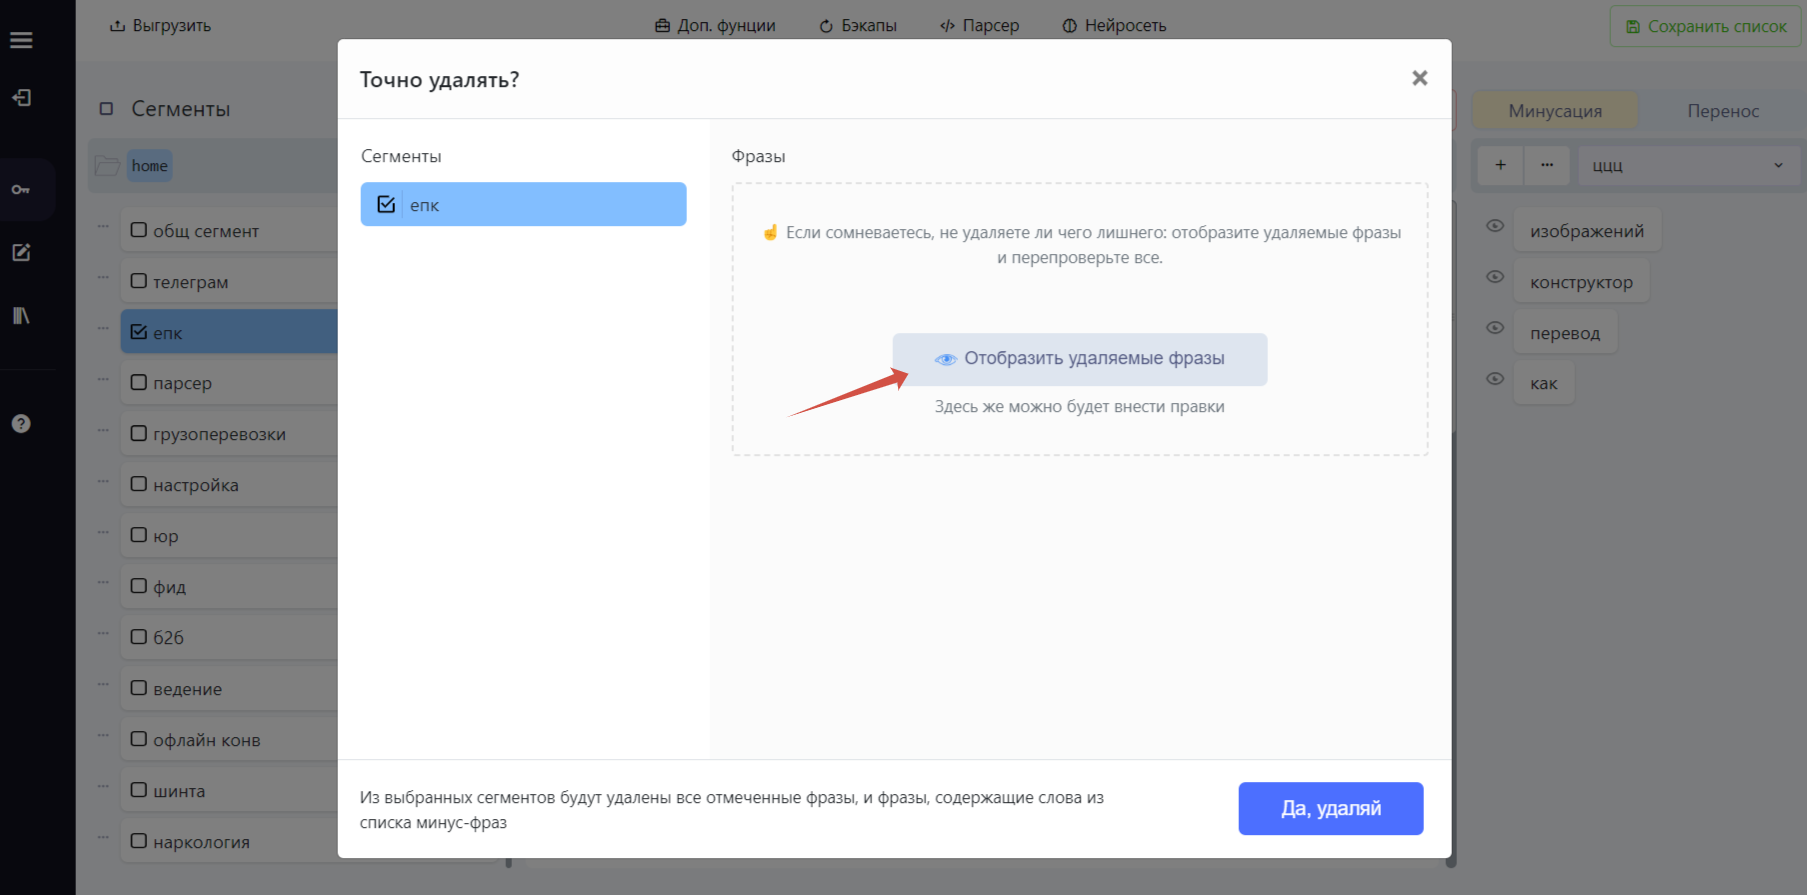Open the library books icon in sidebar
This screenshot has width=1807, height=895.
pyautogui.click(x=21, y=316)
